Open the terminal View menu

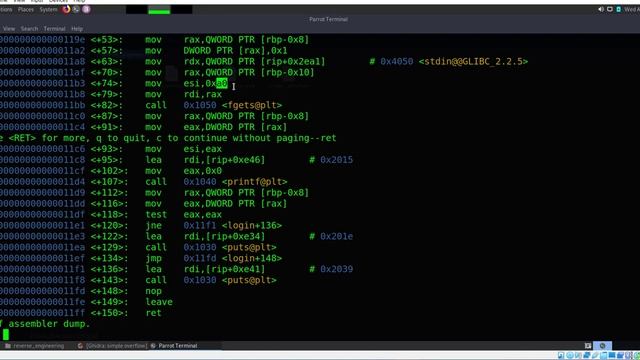[x=9, y=29]
